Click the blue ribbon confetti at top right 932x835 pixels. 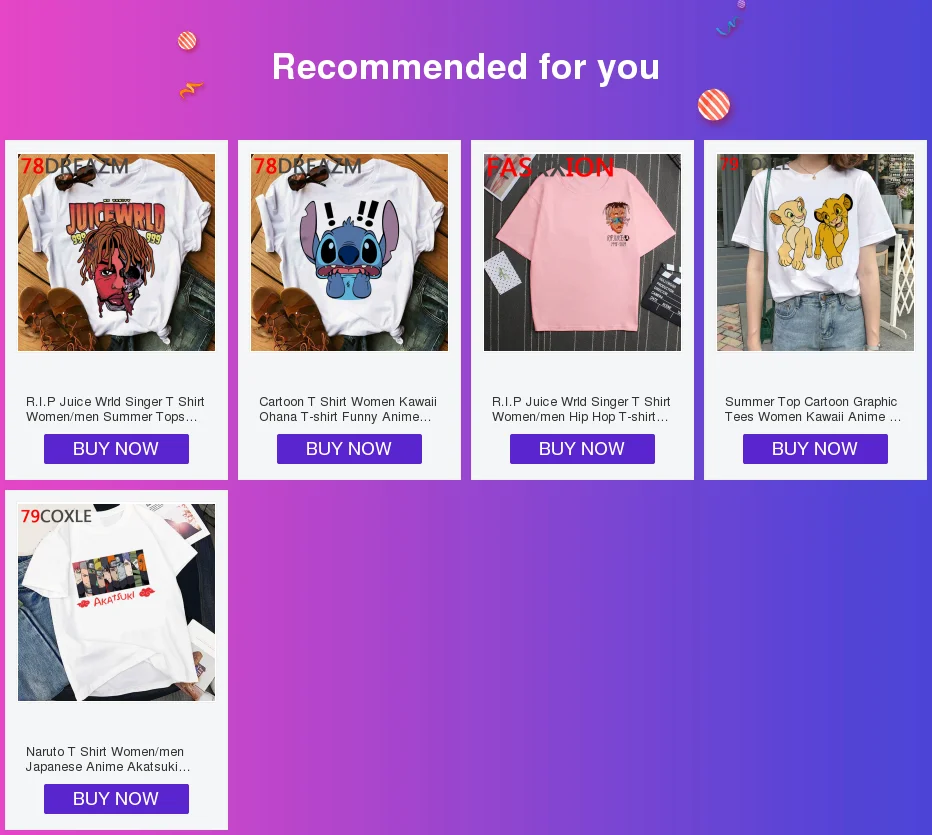pyautogui.click(x=728, y=26)
